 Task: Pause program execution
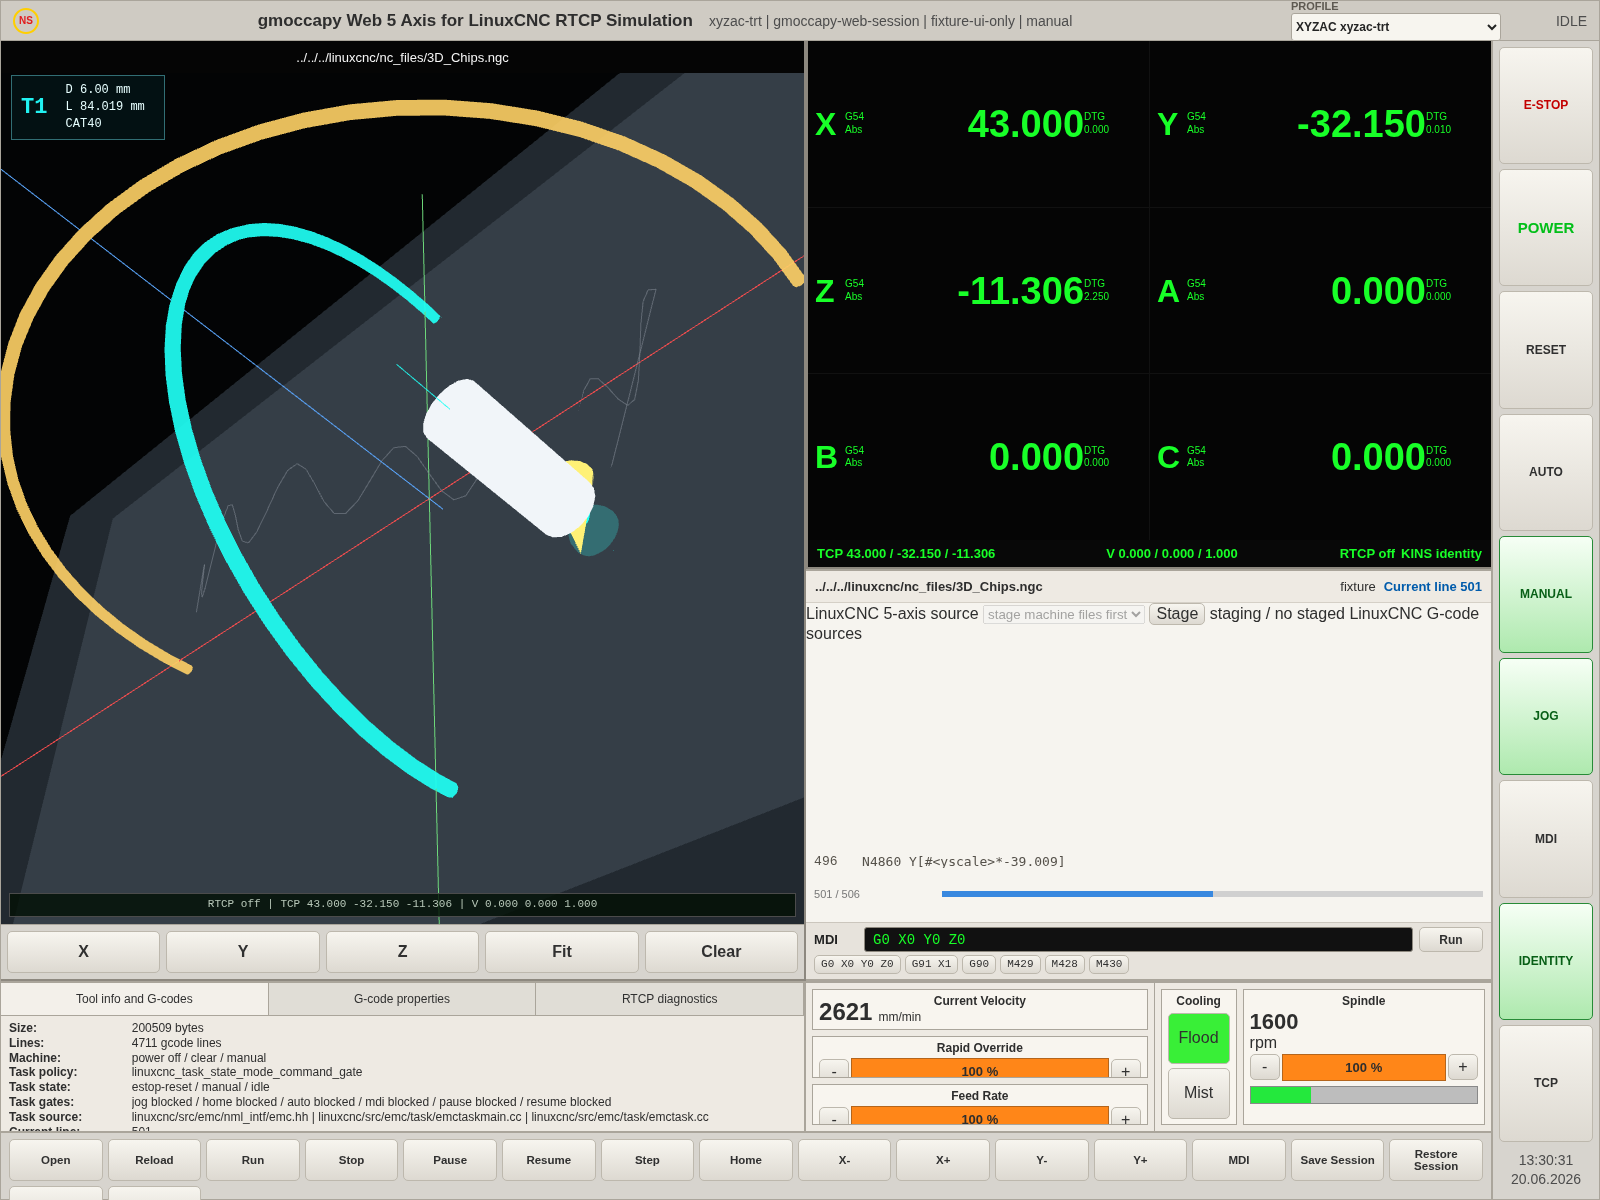(450, 1160)
